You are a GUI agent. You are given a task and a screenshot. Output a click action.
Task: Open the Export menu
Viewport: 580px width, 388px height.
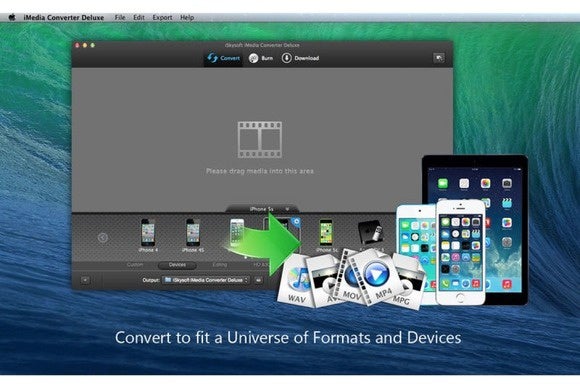(x=162, y=17)
